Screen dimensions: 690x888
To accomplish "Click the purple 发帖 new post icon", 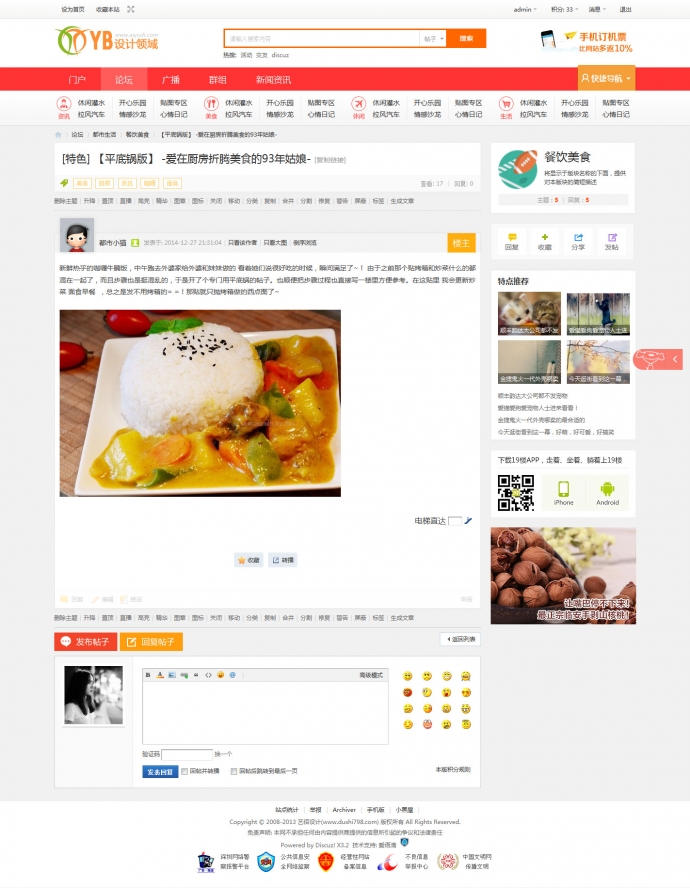I will coord(611,242).
